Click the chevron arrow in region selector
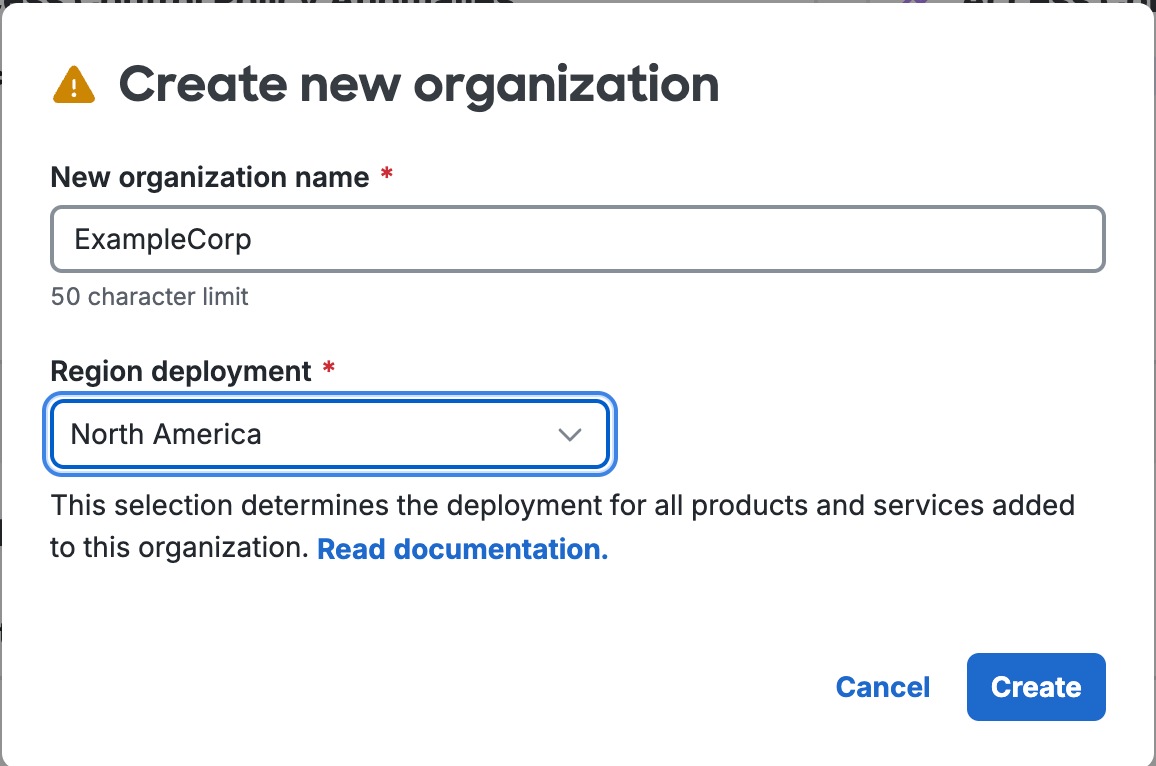Image resolution: width=1156 pixels, height=766 pixels. pyautogui.click(x=569, y=435)
